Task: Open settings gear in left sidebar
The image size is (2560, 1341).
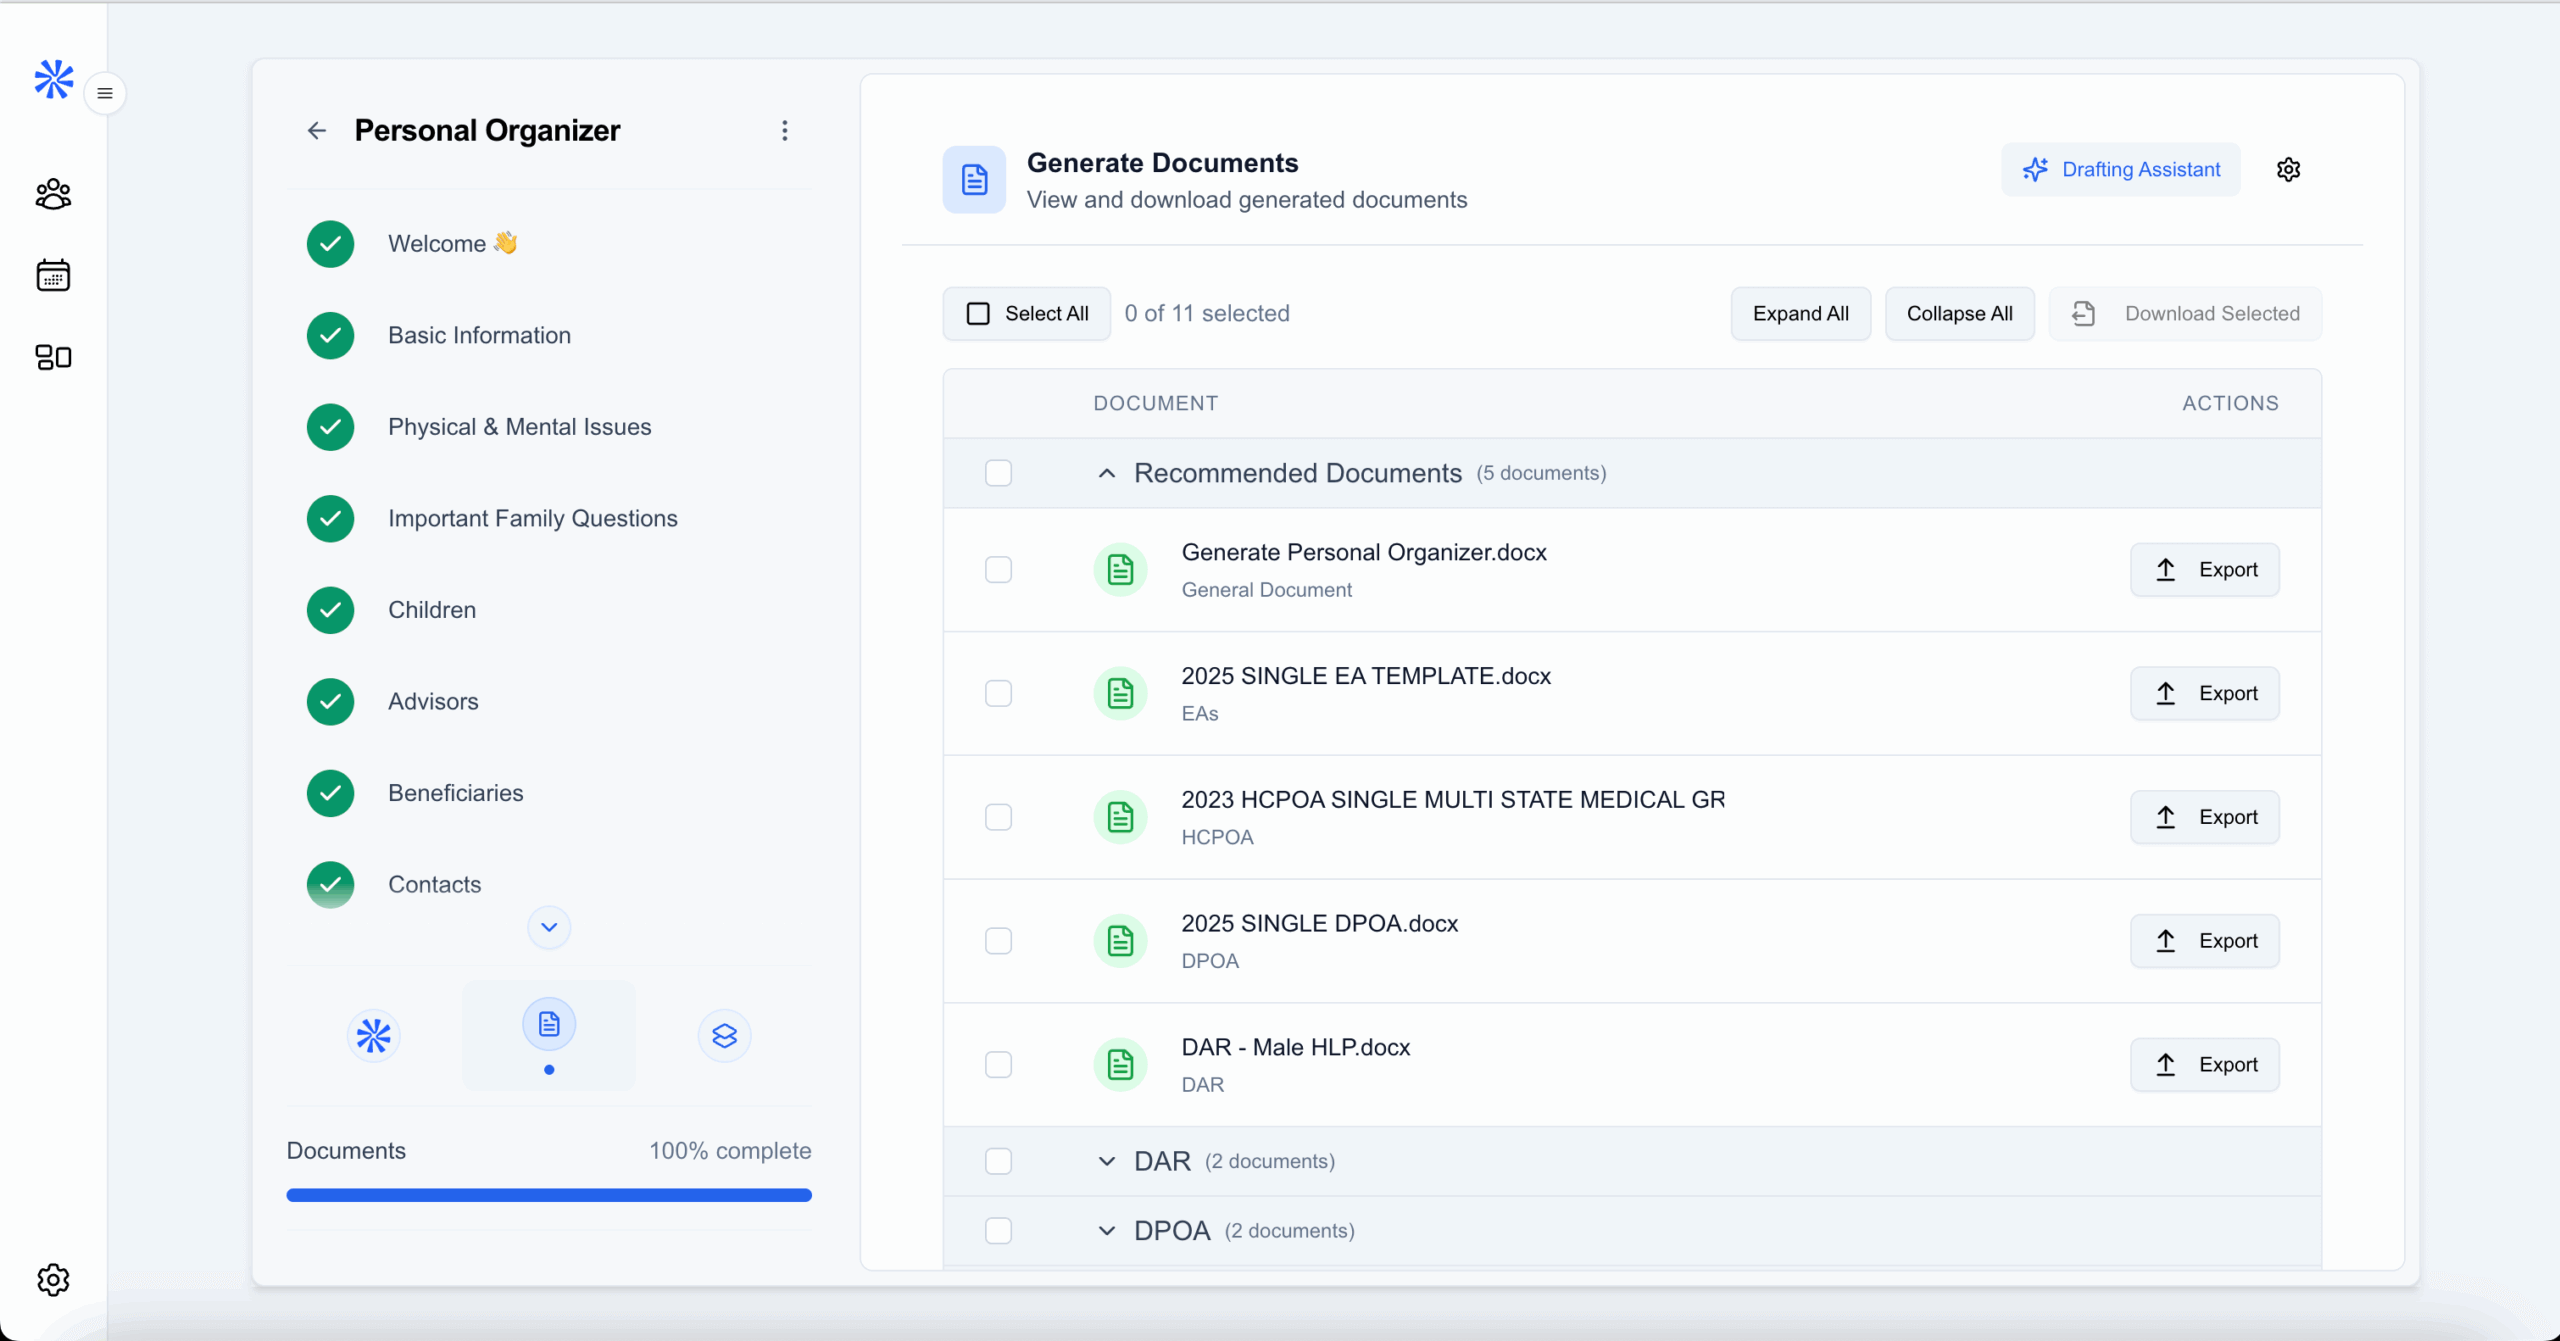Action: point(53,1279)
